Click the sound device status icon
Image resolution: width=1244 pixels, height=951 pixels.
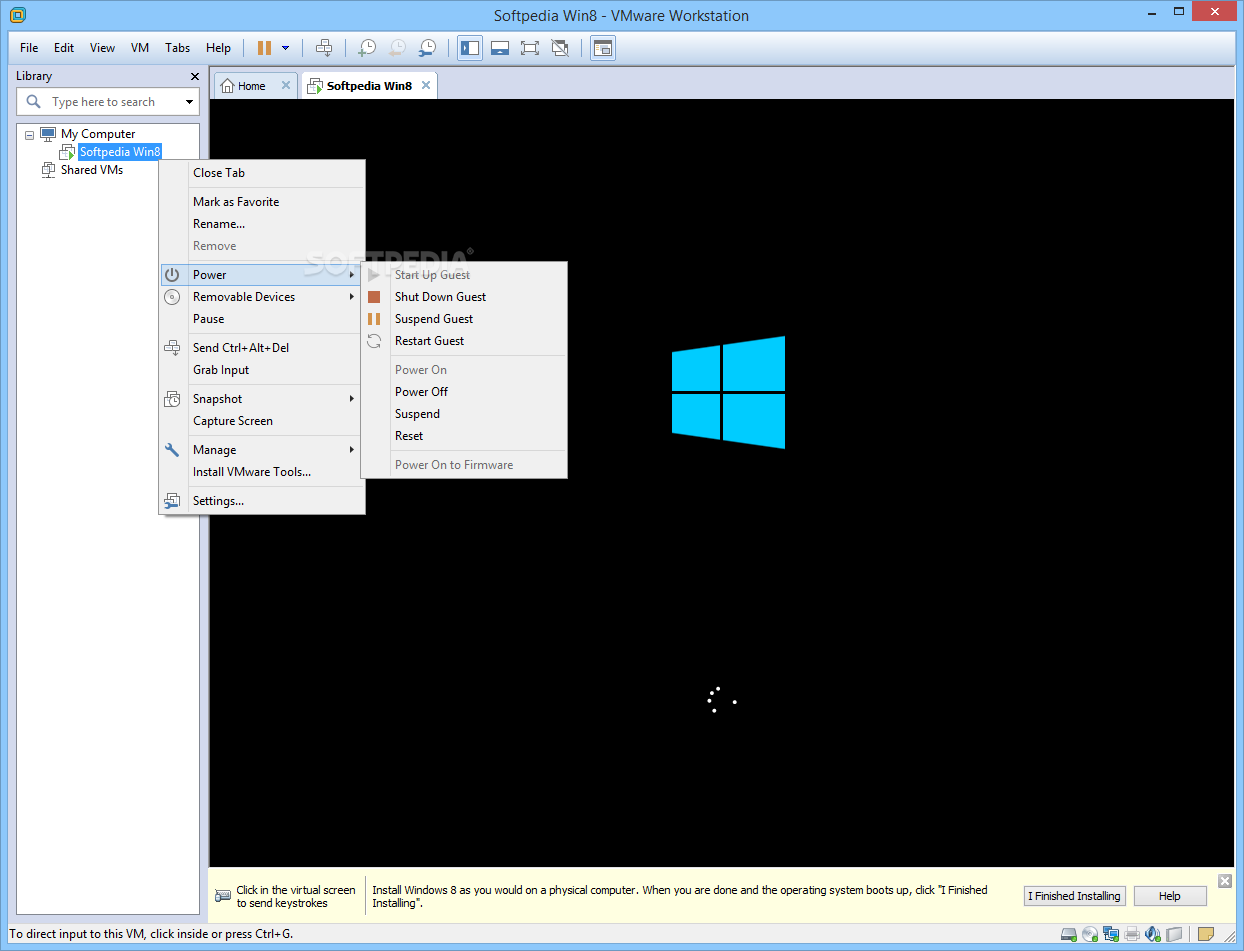1152,934
